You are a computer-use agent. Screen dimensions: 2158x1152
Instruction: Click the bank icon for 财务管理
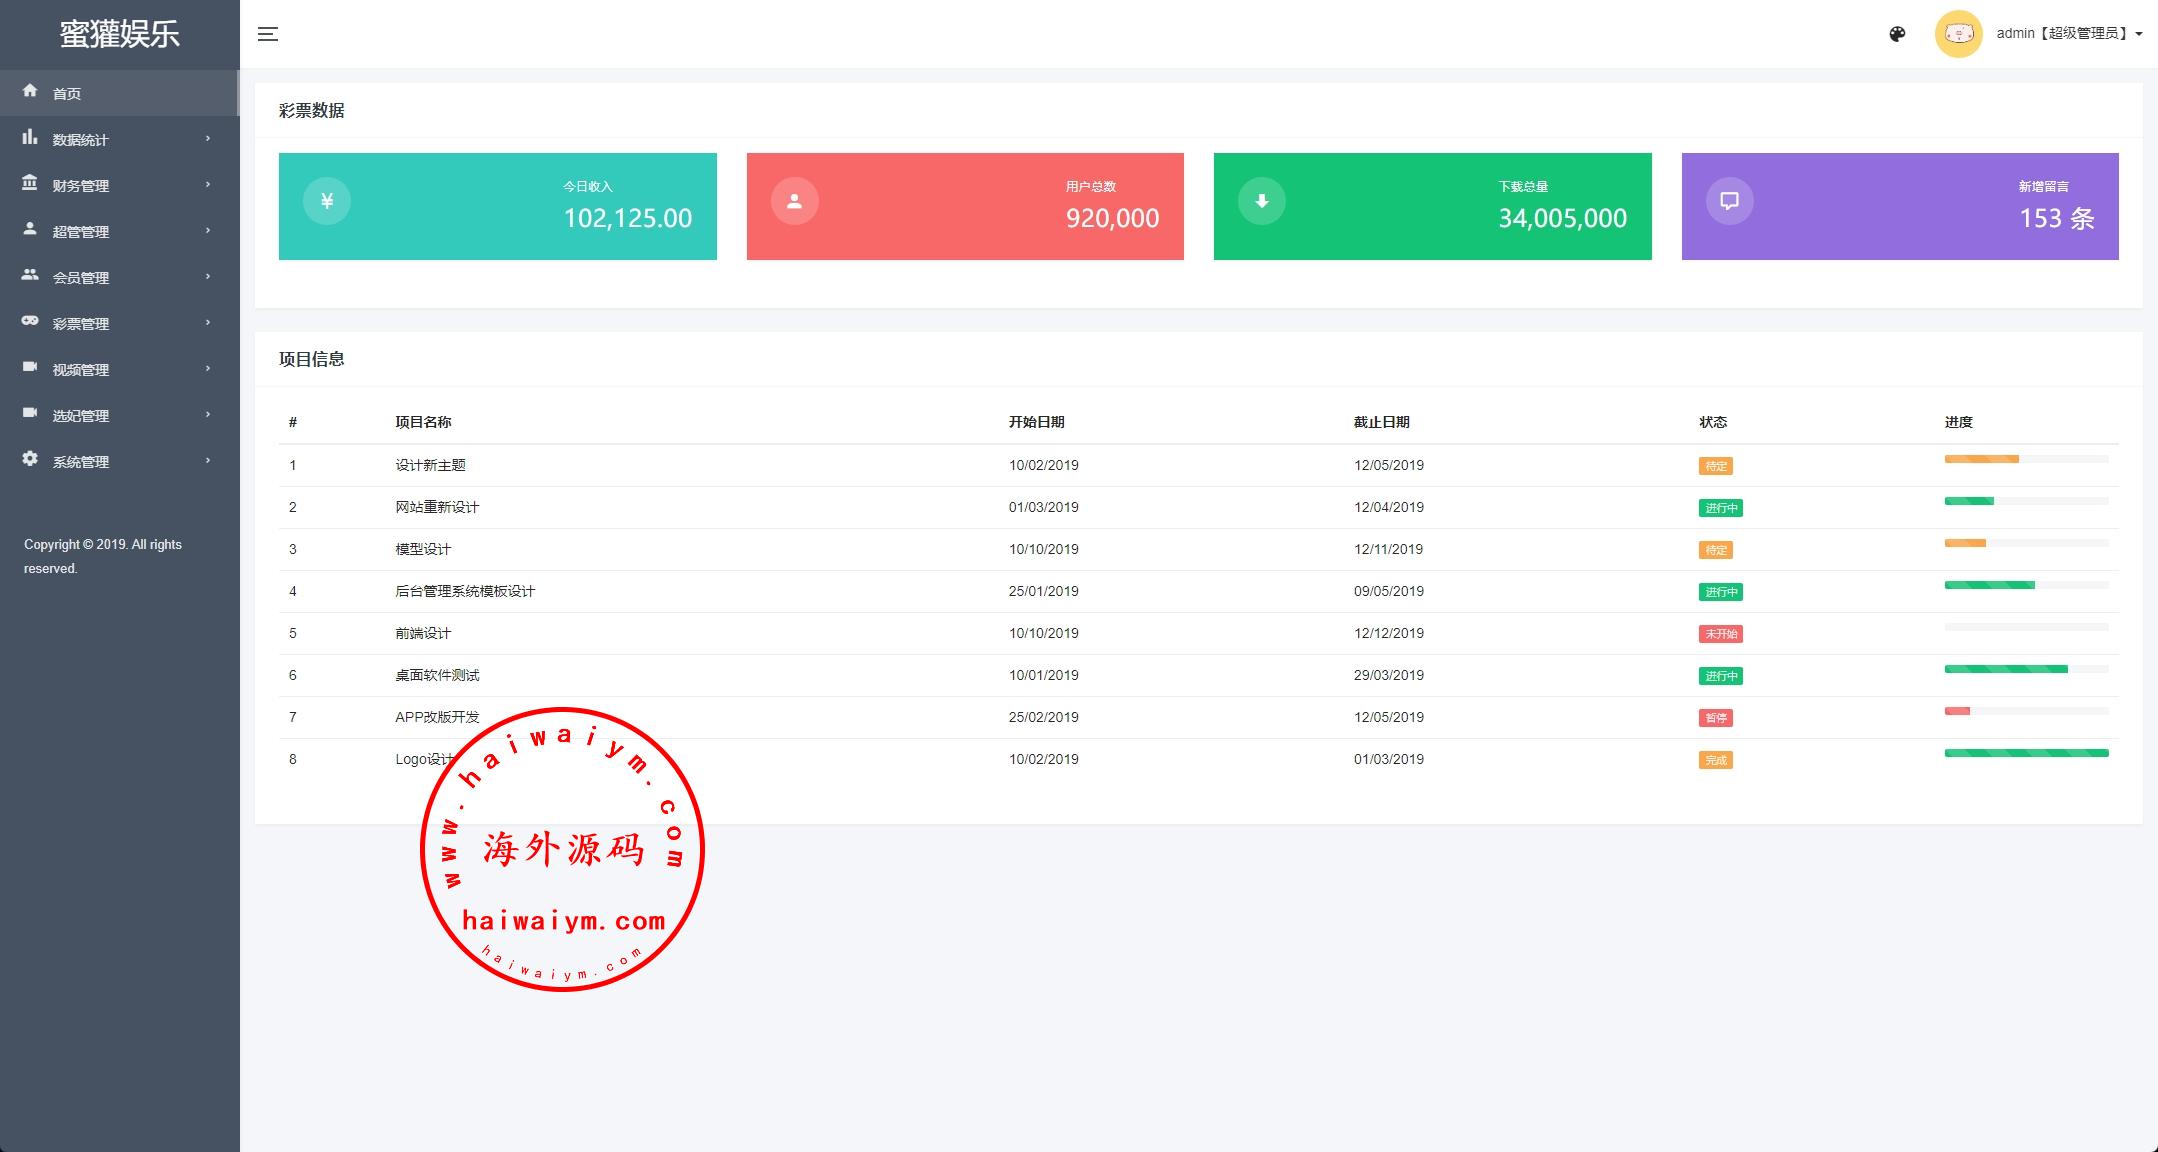point(30,183)
